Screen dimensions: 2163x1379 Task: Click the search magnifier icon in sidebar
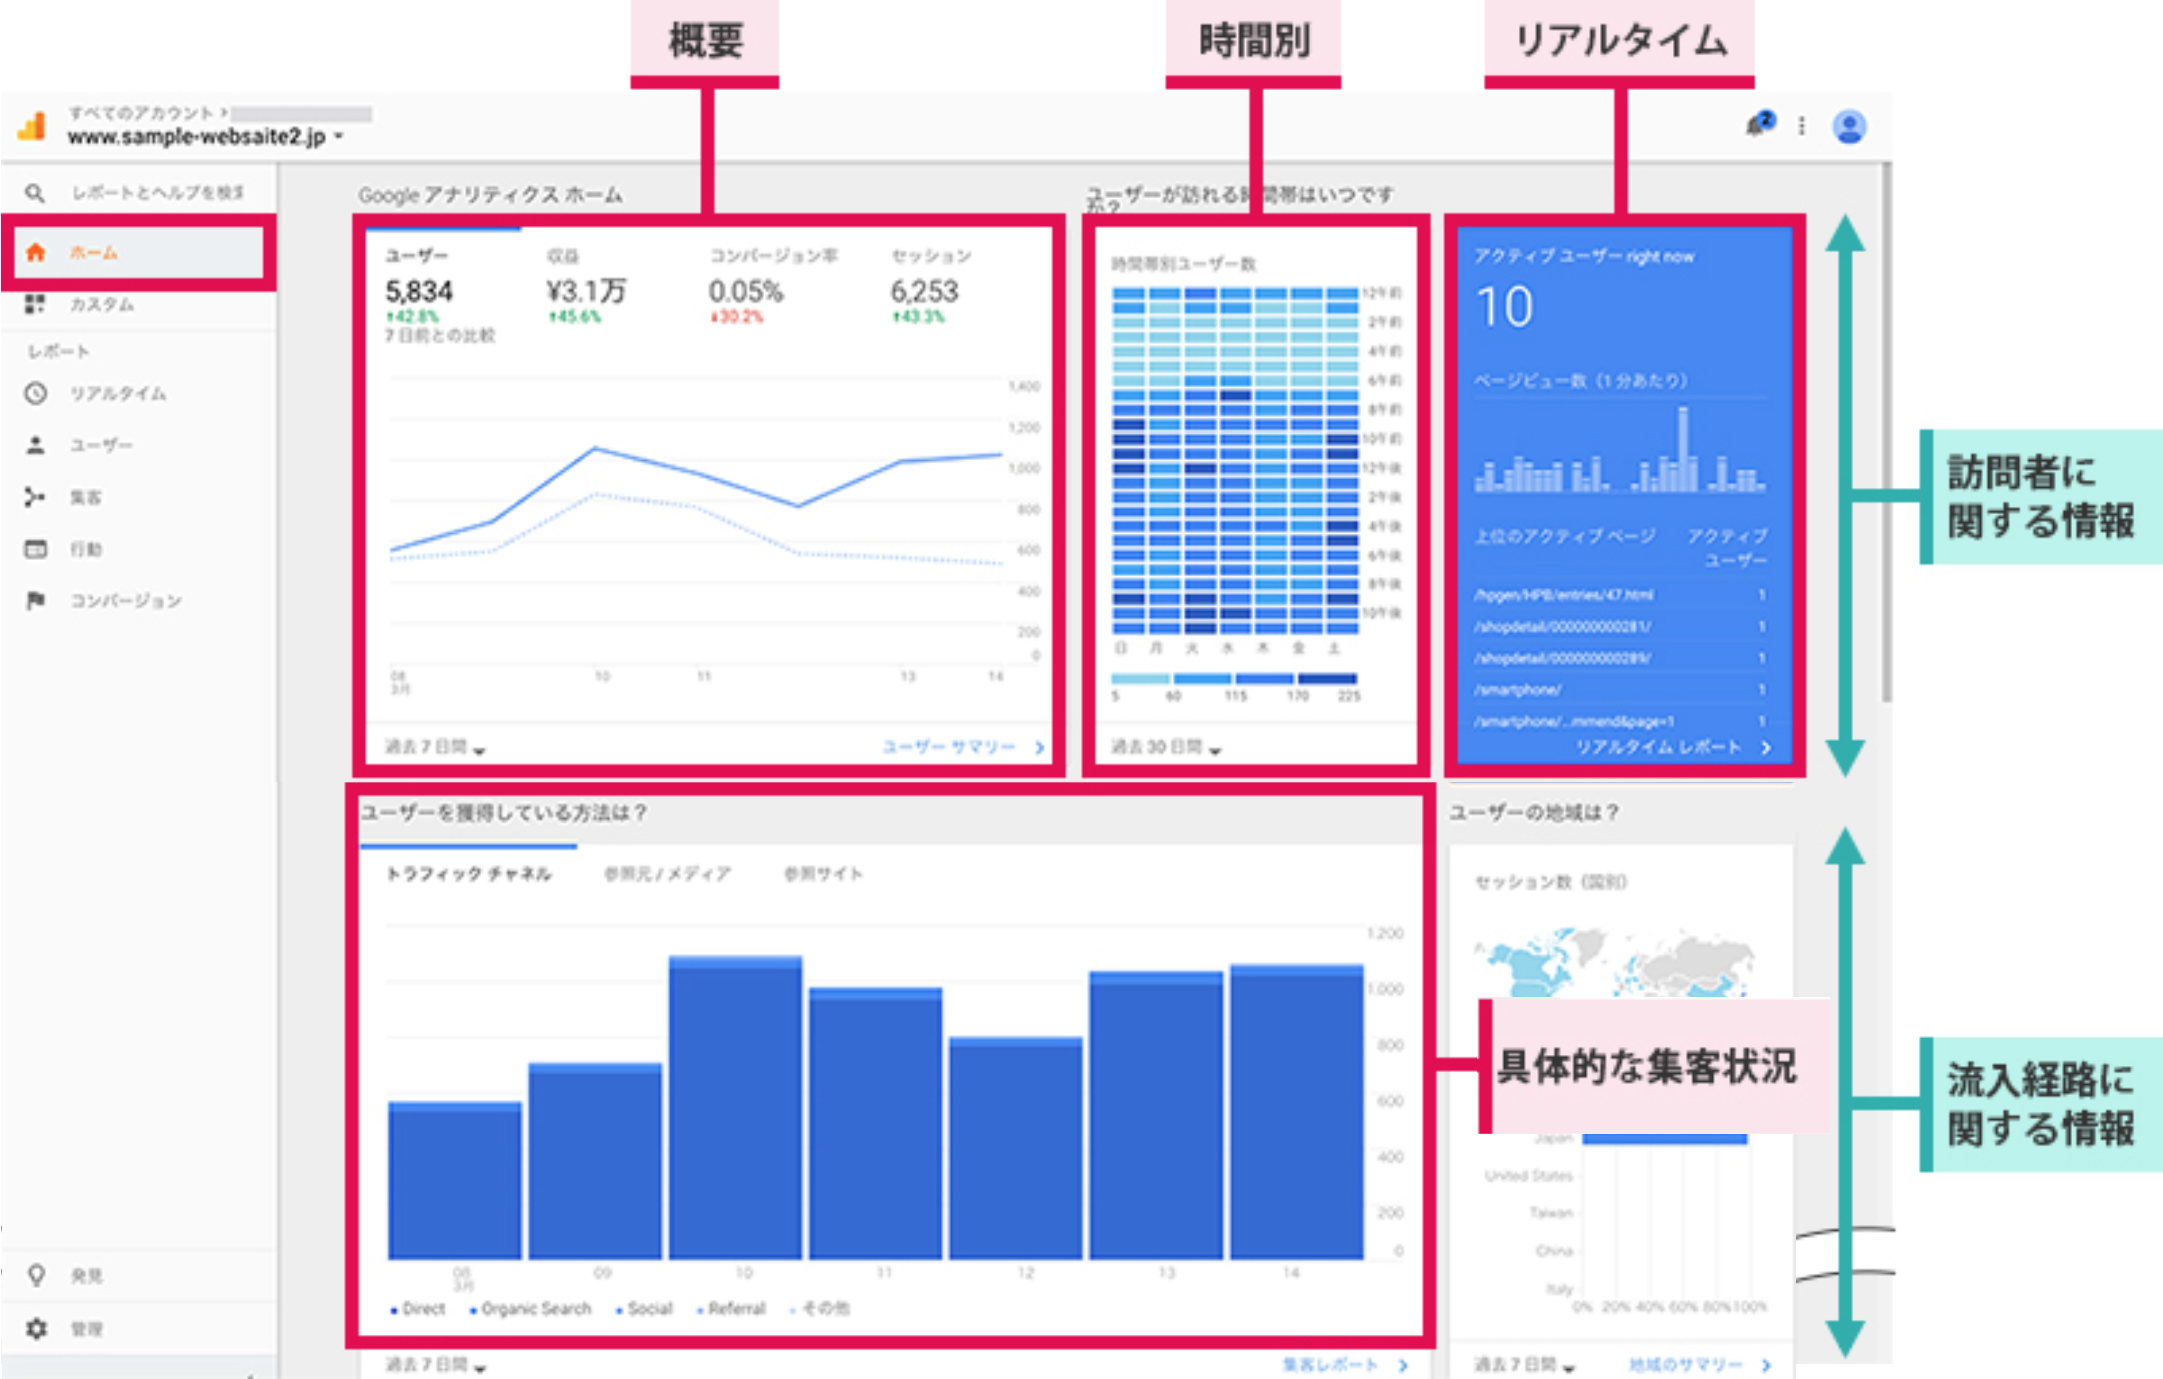click(x=35, y=193)
